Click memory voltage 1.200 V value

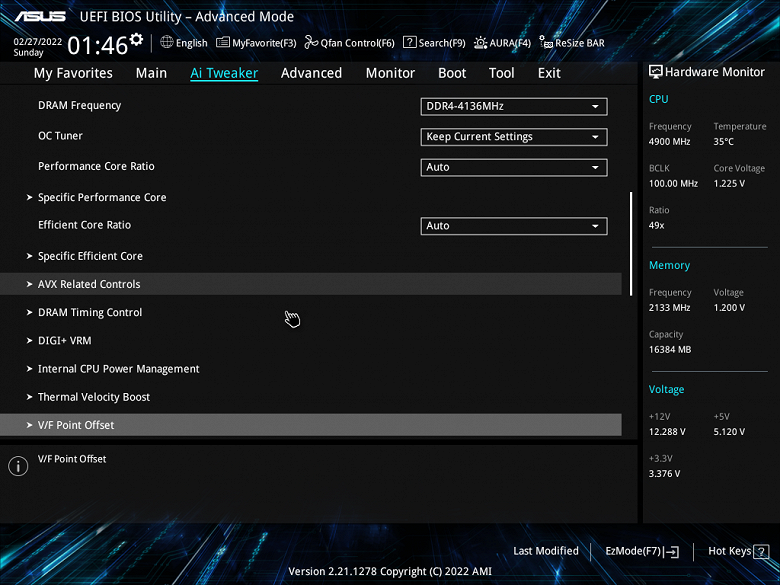pos(729,308)
